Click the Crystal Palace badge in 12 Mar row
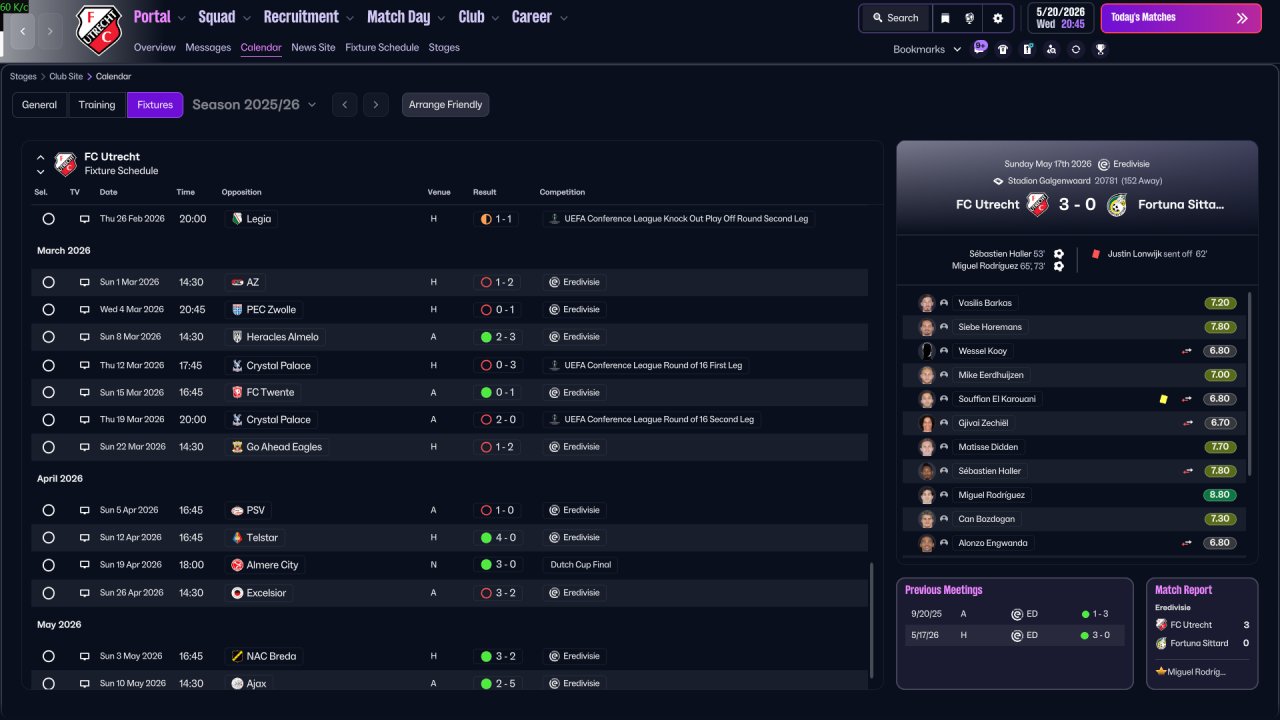Viewport: 1280px width, 720px height. (x=237, y=365)
